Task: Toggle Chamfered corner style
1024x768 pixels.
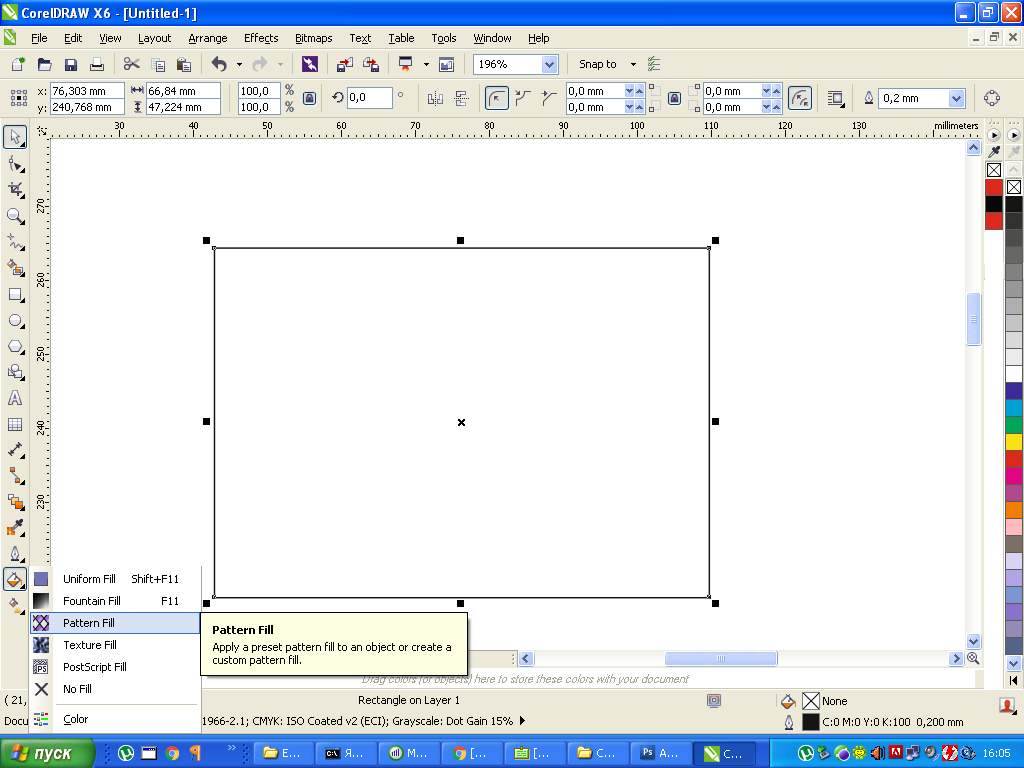Action: [x=549, y=99]
